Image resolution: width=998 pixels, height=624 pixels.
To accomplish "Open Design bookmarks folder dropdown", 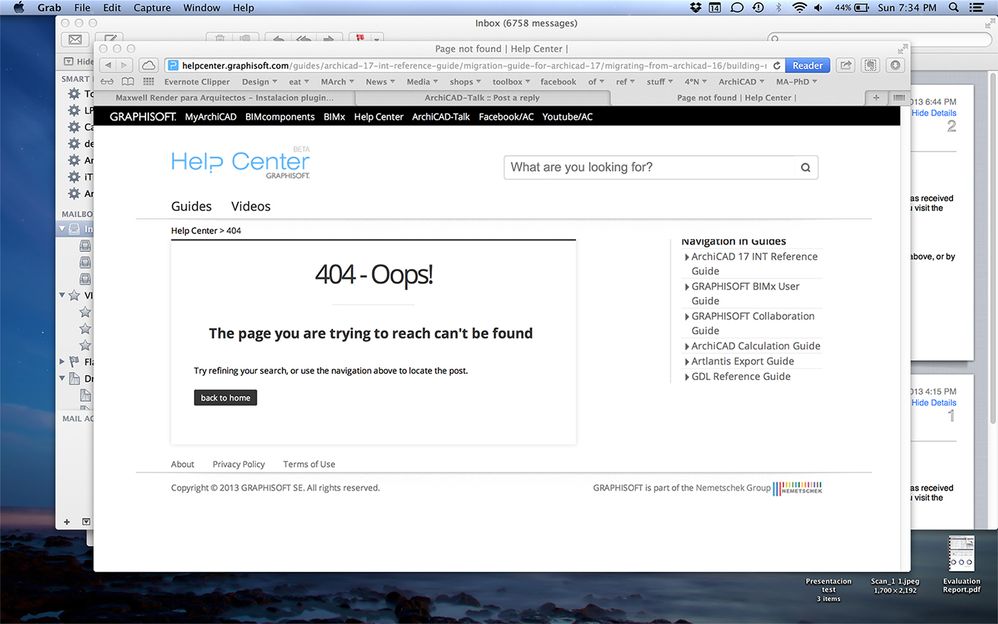I will click(259, 82).
